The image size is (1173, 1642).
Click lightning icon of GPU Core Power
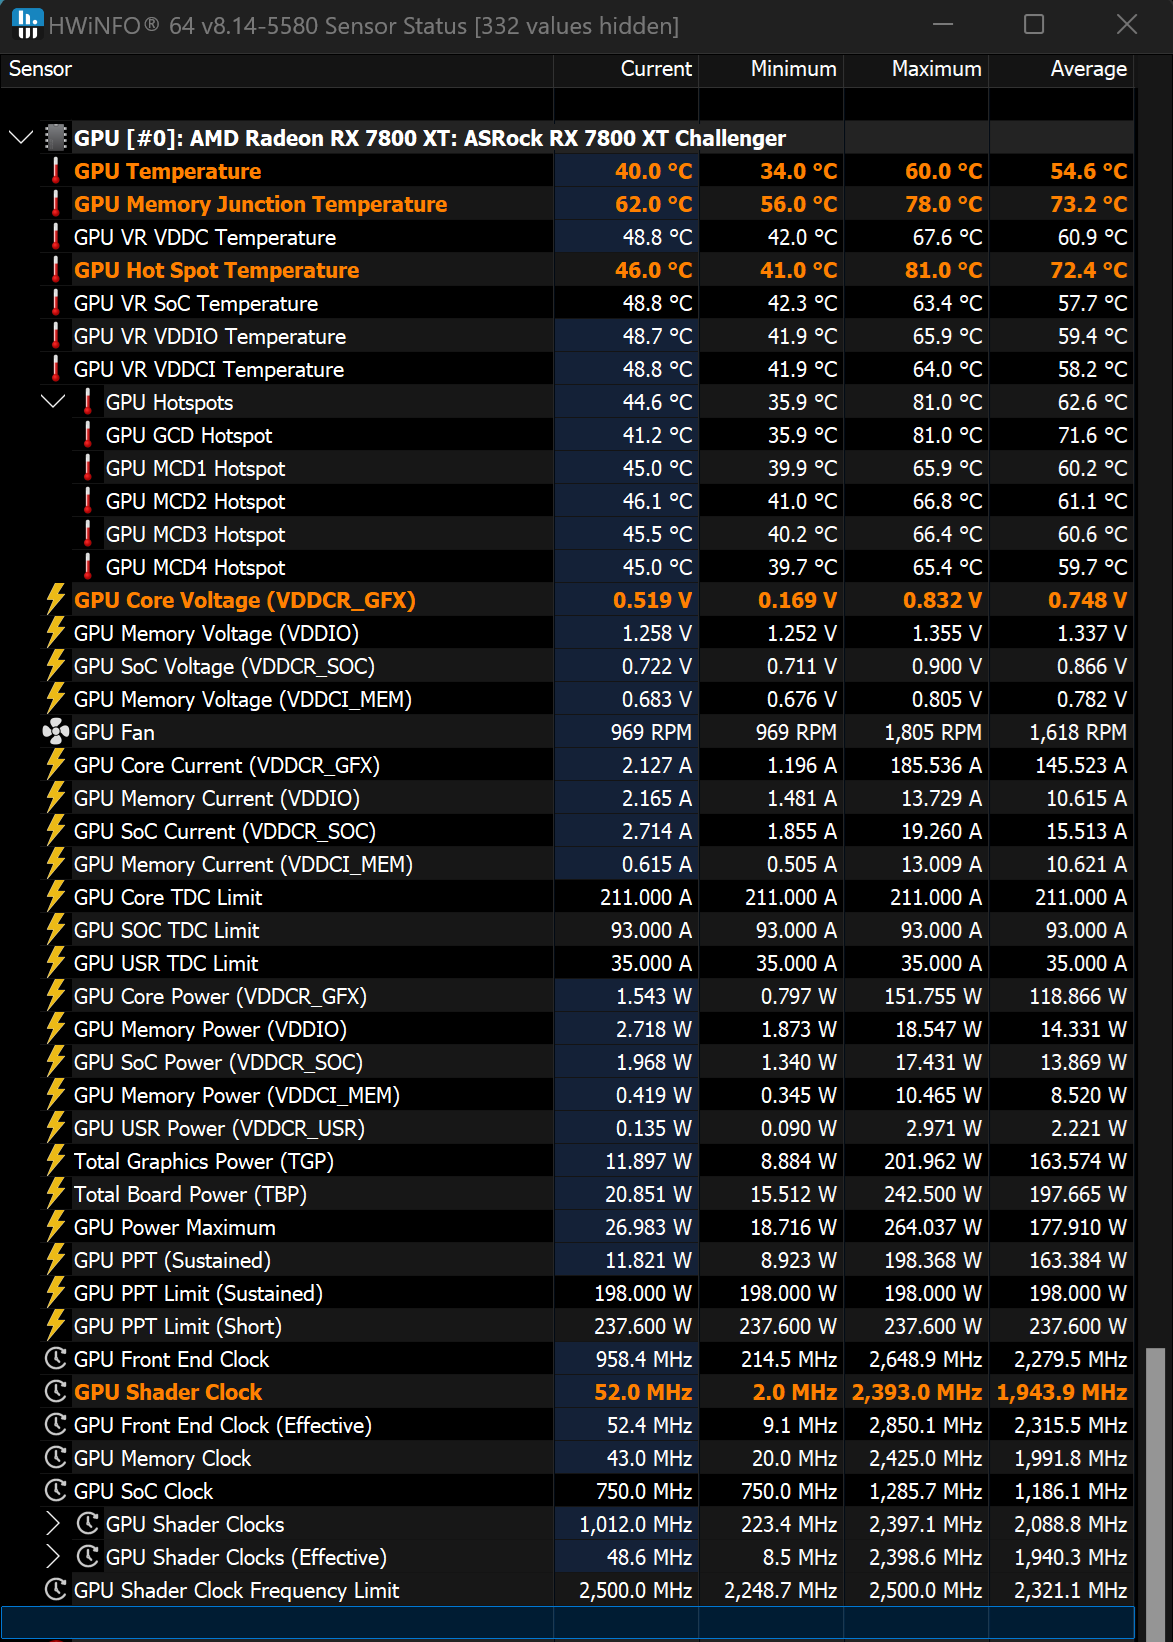click(56, 995)
